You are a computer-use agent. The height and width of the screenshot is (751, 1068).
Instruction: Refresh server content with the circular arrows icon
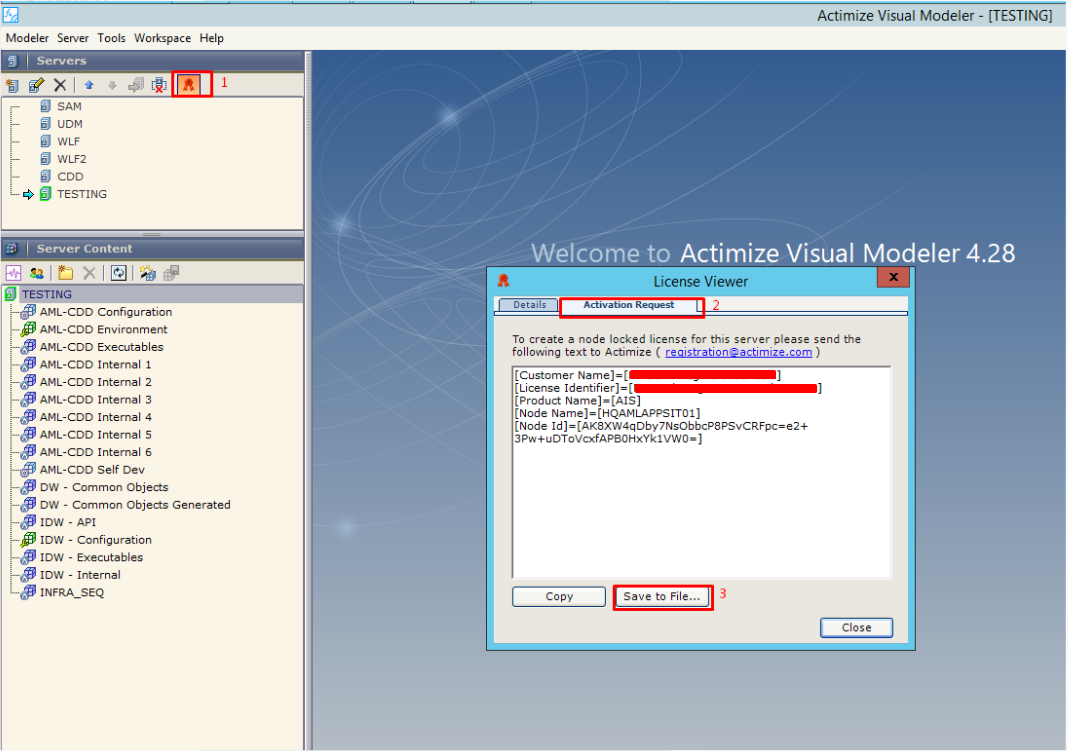coord(119,273)
